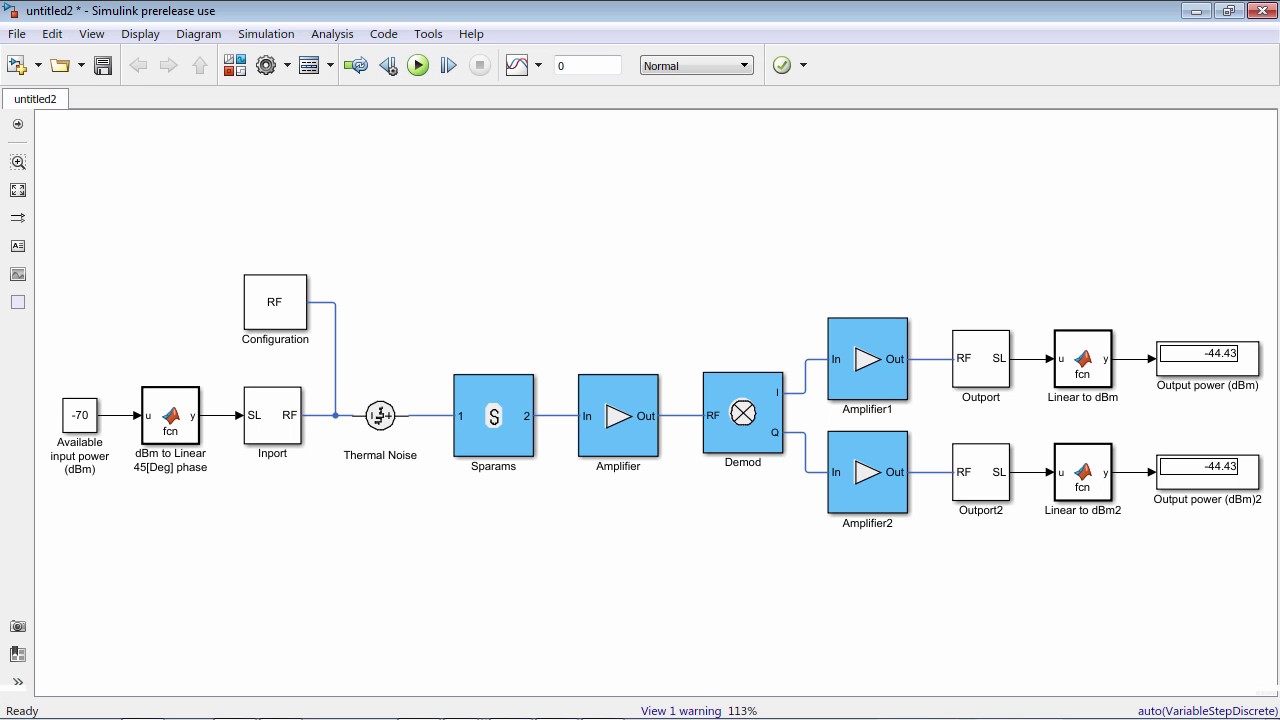Select the -70 constant block
Image resolution: width=1280 pixels, height=720 pixels.
[80, 415]
